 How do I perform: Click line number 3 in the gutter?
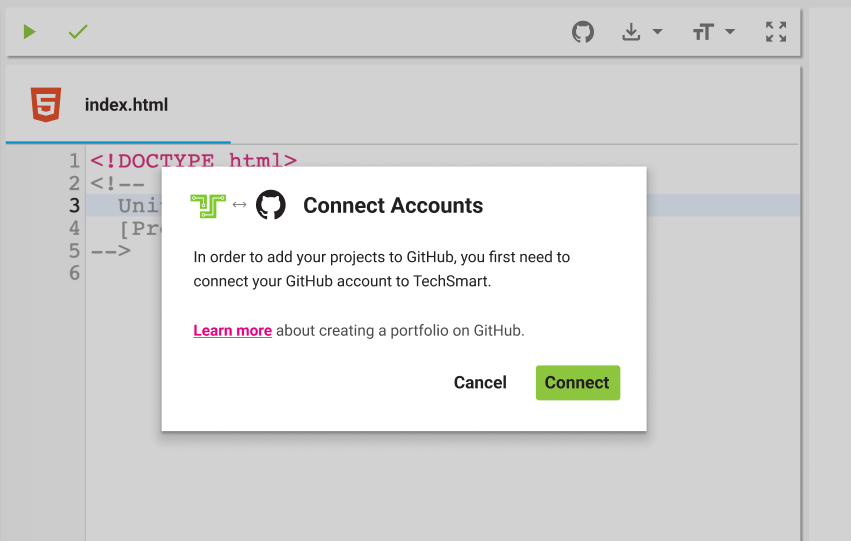pos(74,206)
